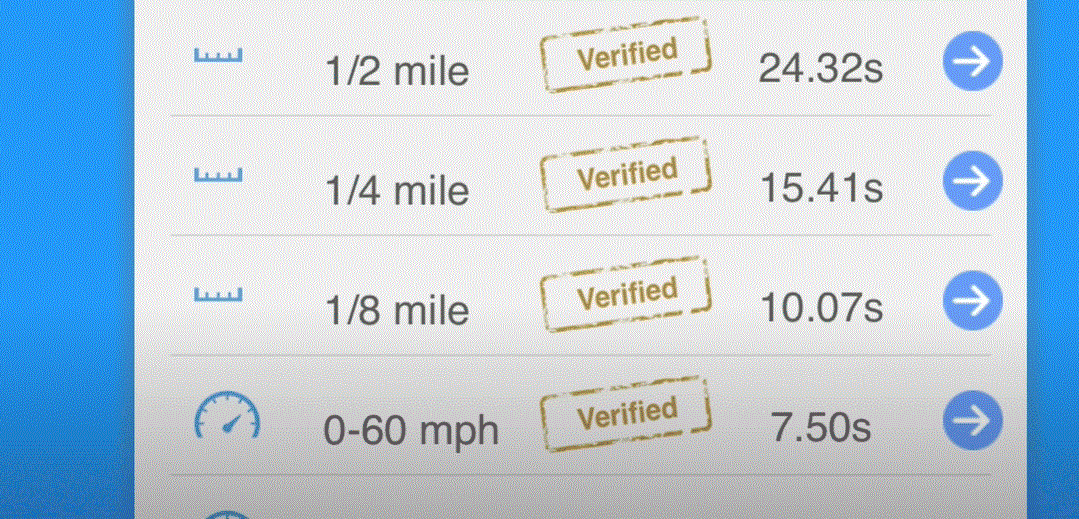Click the 15.41s time value
The width and height of the screenshot is (1079, 519).
pos(821,189)
